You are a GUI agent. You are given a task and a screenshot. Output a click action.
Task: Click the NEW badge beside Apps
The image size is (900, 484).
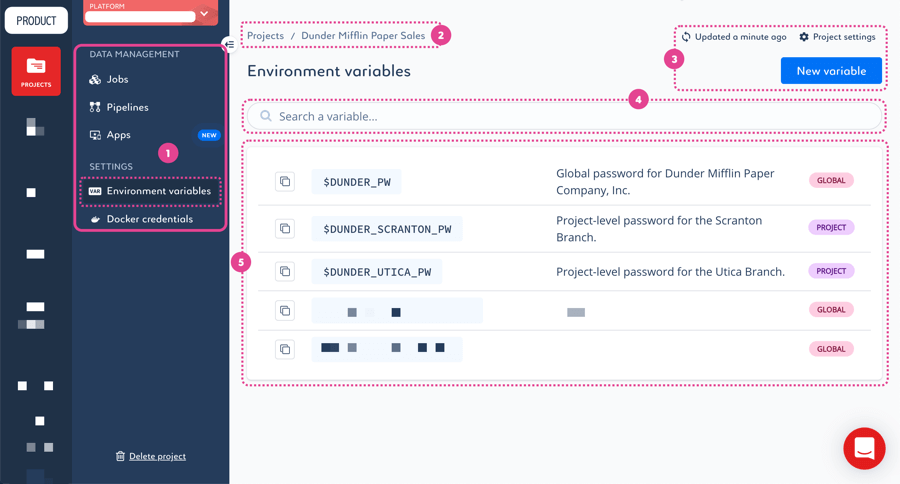209,135
